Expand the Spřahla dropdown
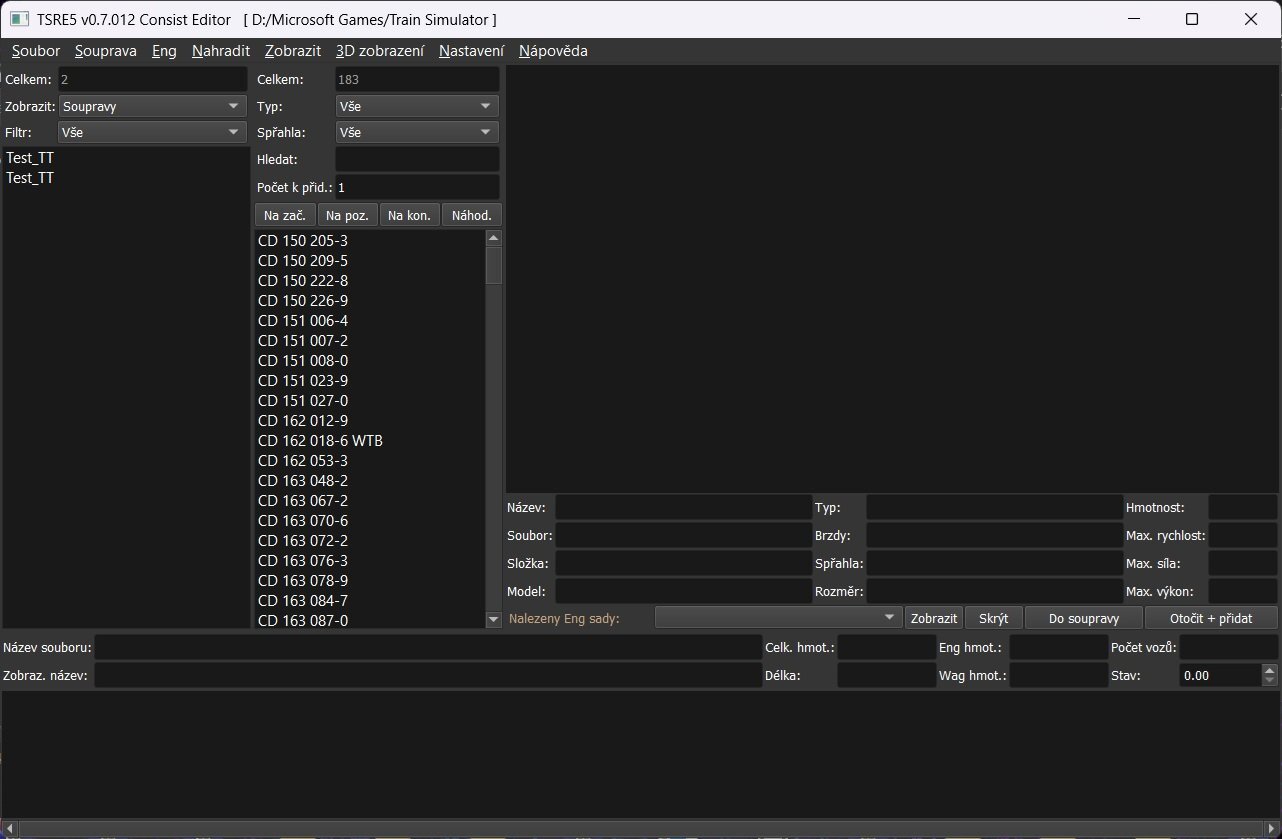Image resolution: width=1282 pixels, height=839 pixels. point(417,132)
